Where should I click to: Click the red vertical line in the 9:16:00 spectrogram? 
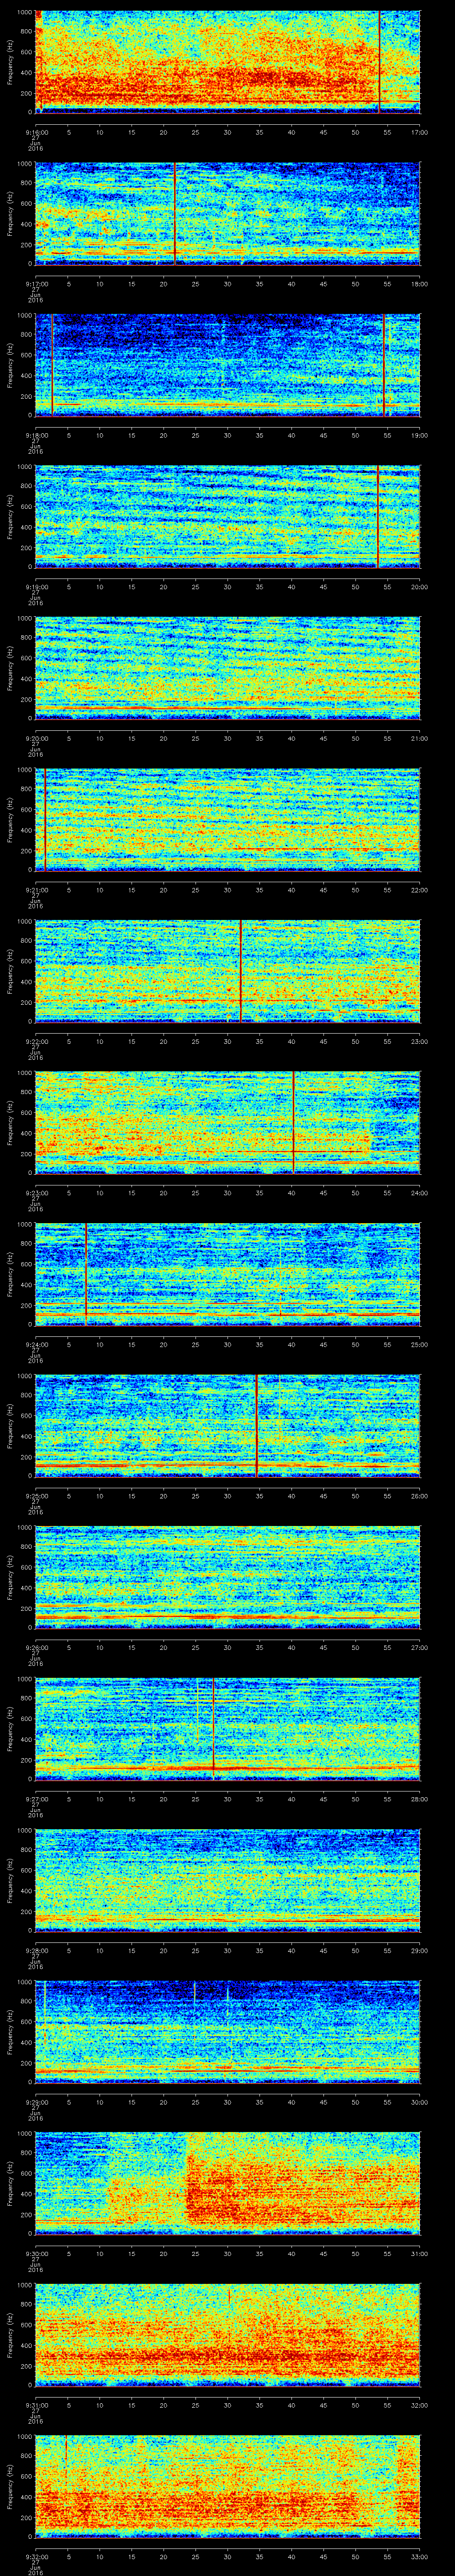pyautogui.click(x=379, y=62)
